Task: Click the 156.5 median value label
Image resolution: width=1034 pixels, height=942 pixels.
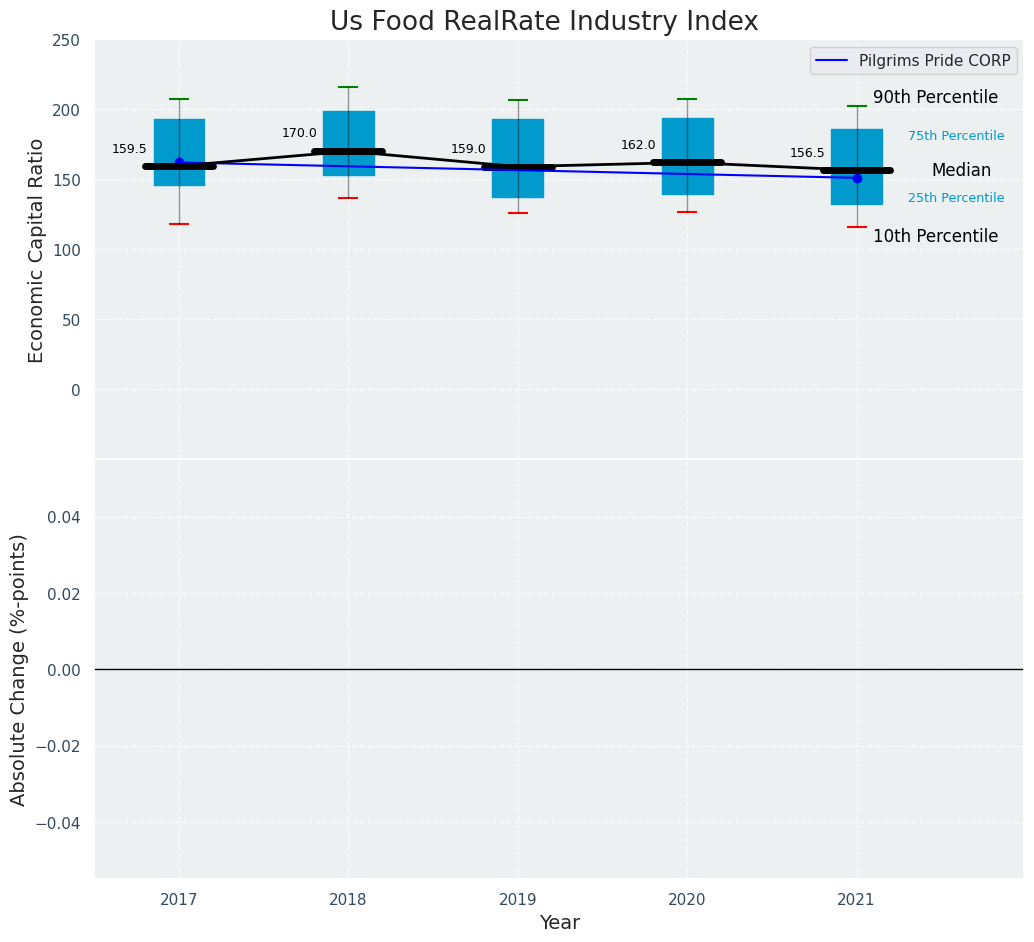Action: [x=807, y=153]
